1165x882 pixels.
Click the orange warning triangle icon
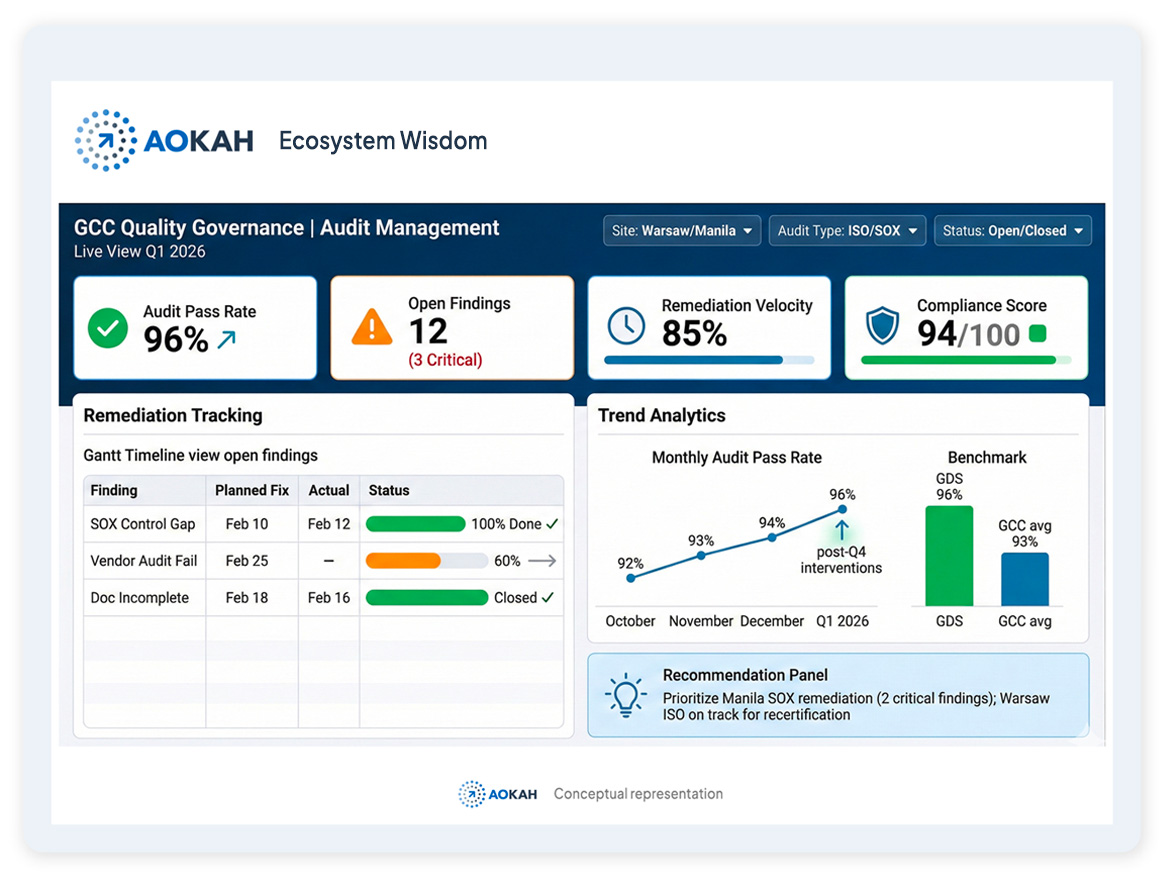point(372,327)
